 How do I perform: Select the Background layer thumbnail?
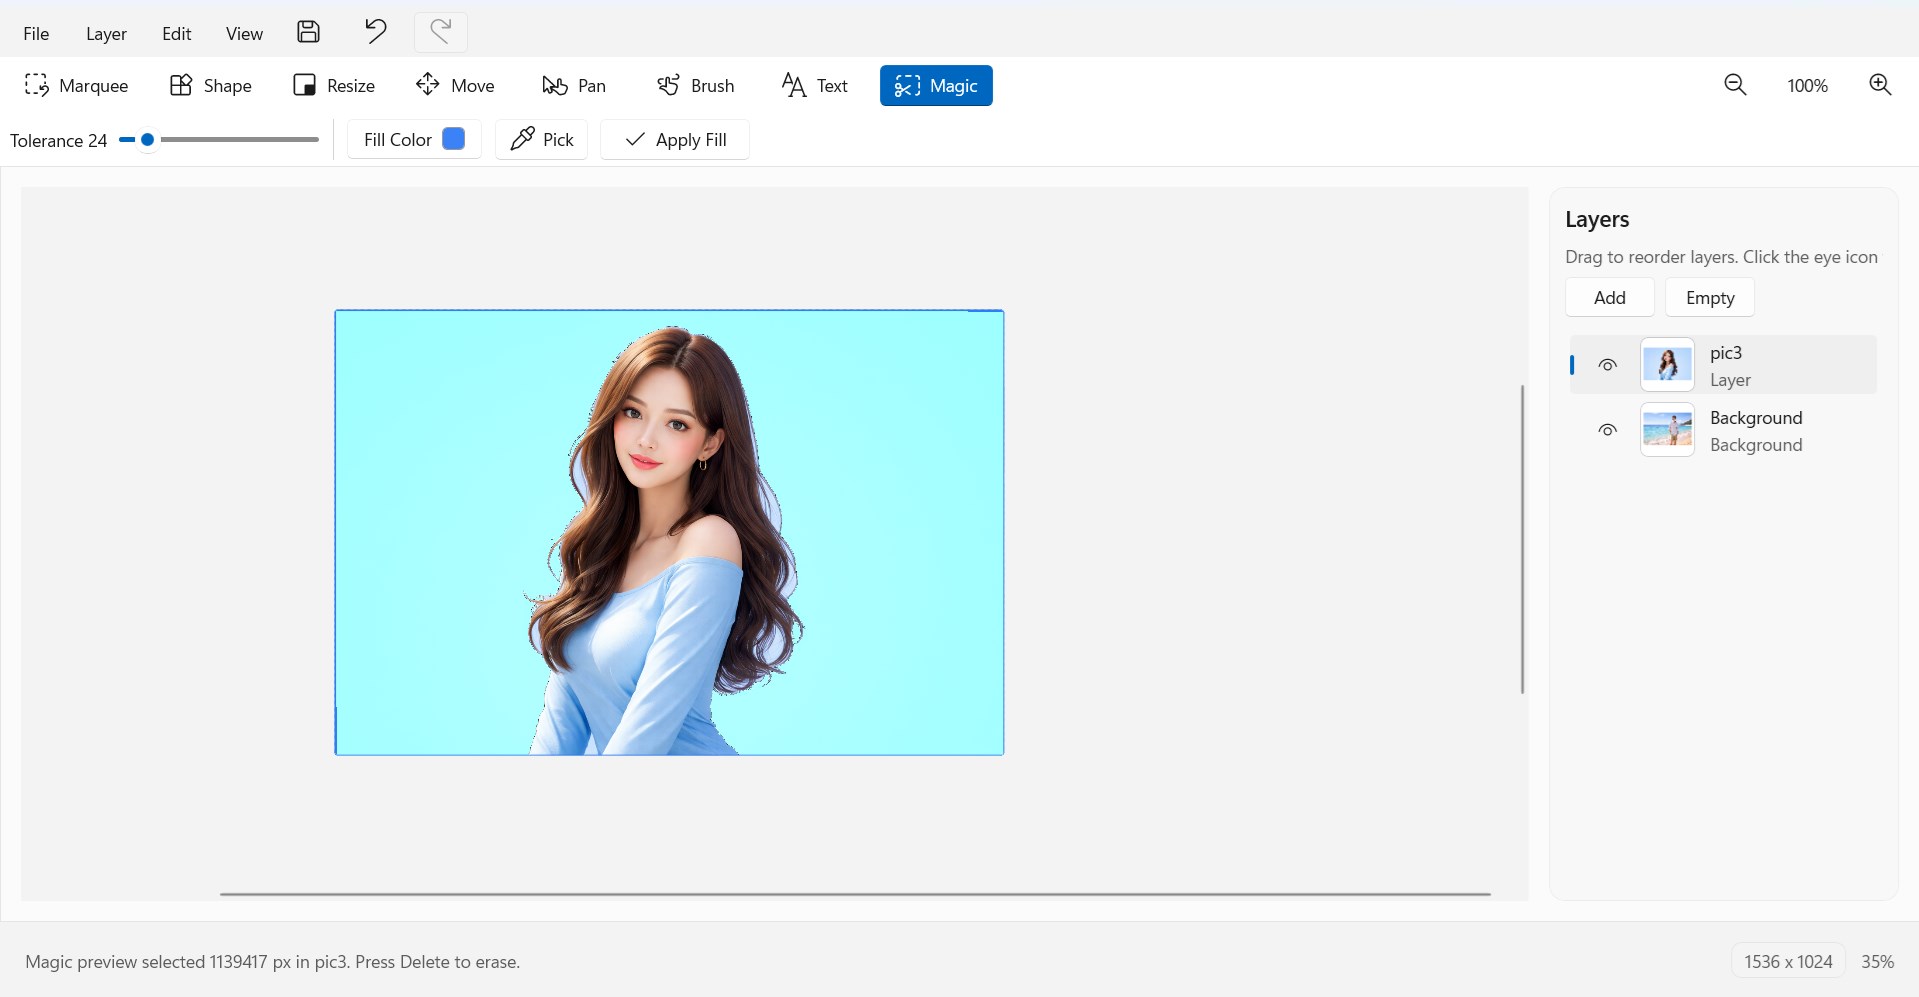1667,430
